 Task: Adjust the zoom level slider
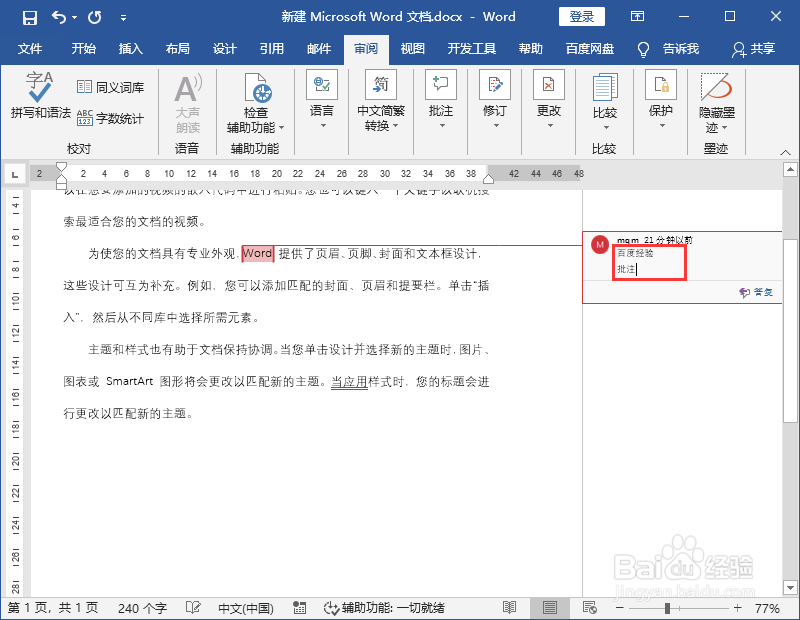(665, 607)
